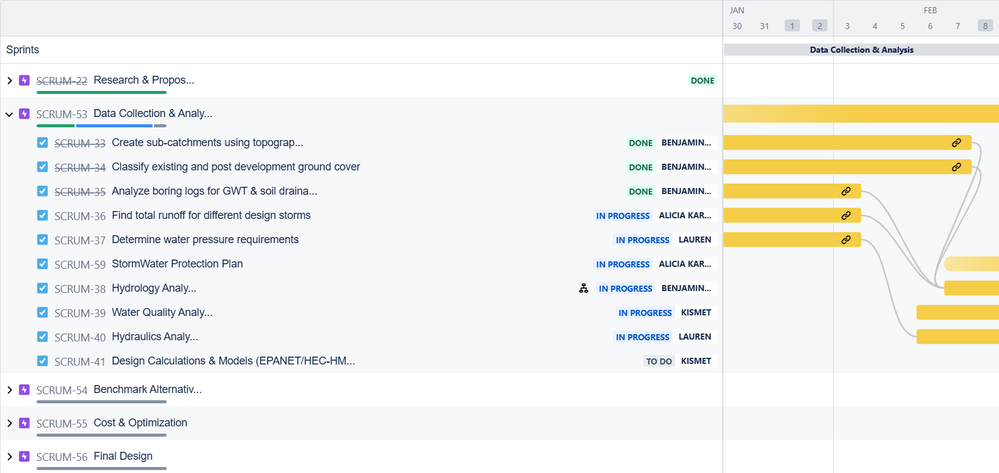Click the epic icon next to SCRUM-56 Final Design
The height and width of the screenshot is (473, 999).
click(x=24, y=456)
